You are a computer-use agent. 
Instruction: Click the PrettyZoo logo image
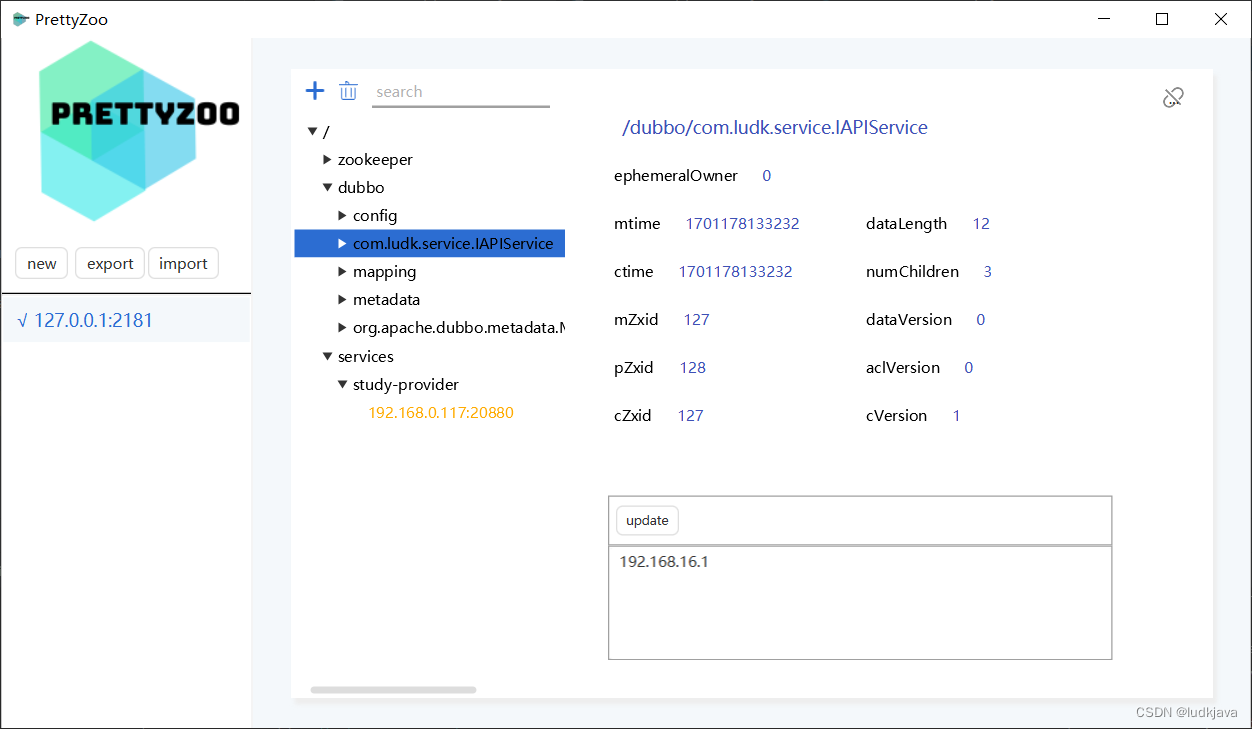(140, 131)
